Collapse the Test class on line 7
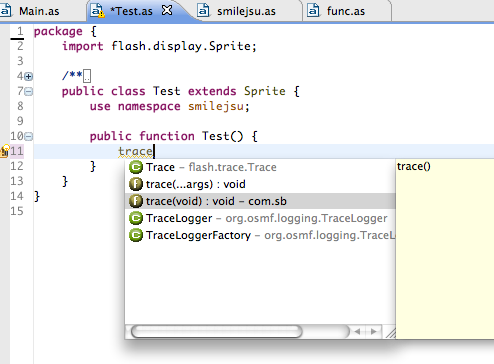The image size is (494, 364). [x=29, y=91]
